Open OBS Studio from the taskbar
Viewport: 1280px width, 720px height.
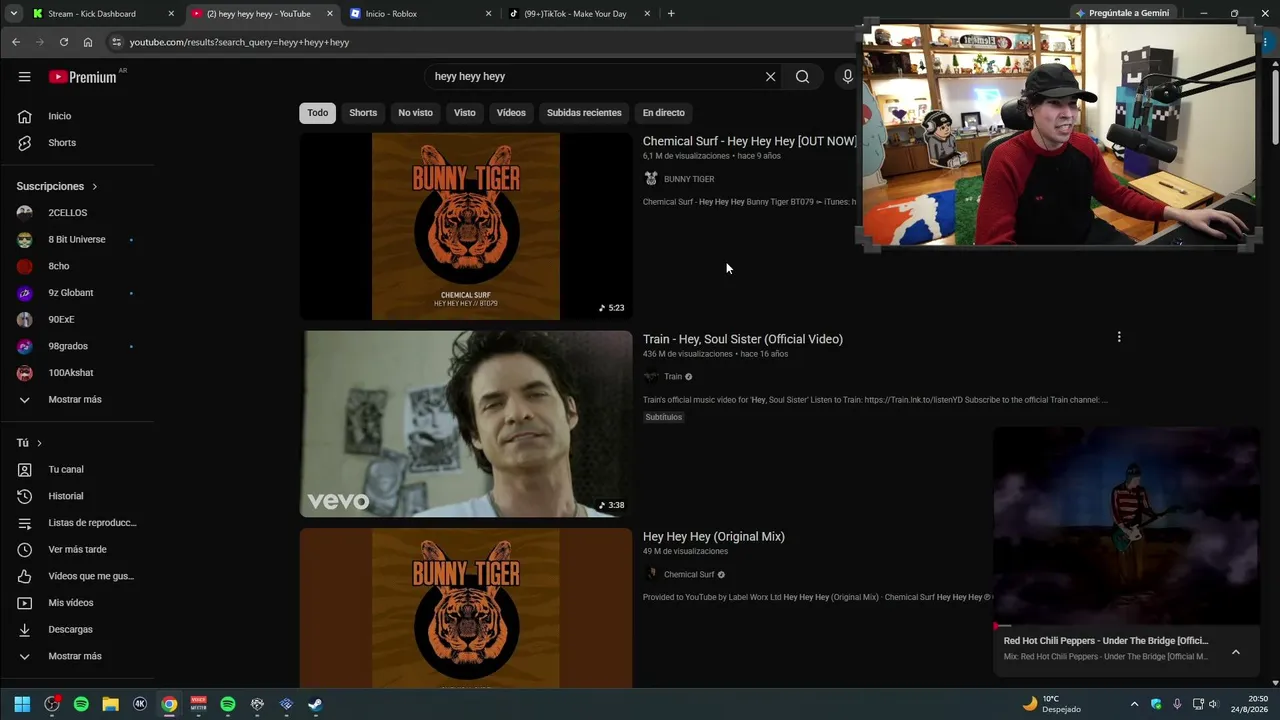pyautogui.click(x=52, y=704)
